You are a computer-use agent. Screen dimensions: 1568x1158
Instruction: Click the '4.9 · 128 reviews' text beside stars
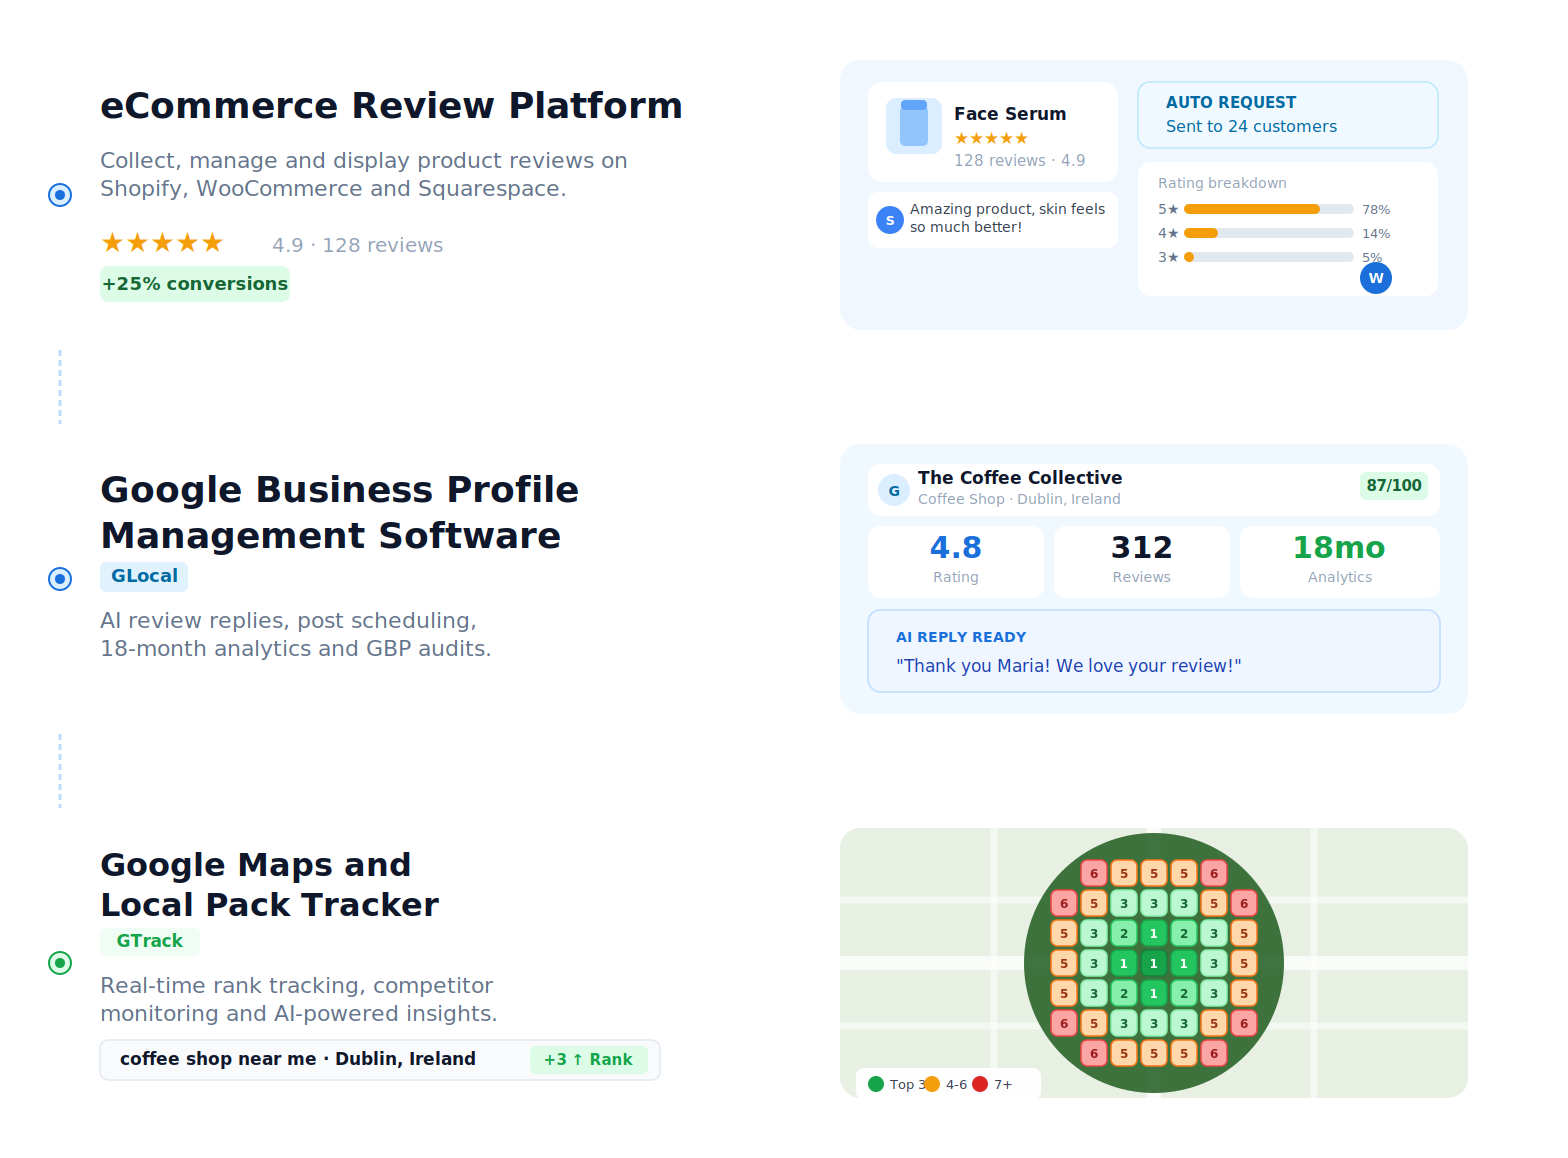click(x=358, y=245)
